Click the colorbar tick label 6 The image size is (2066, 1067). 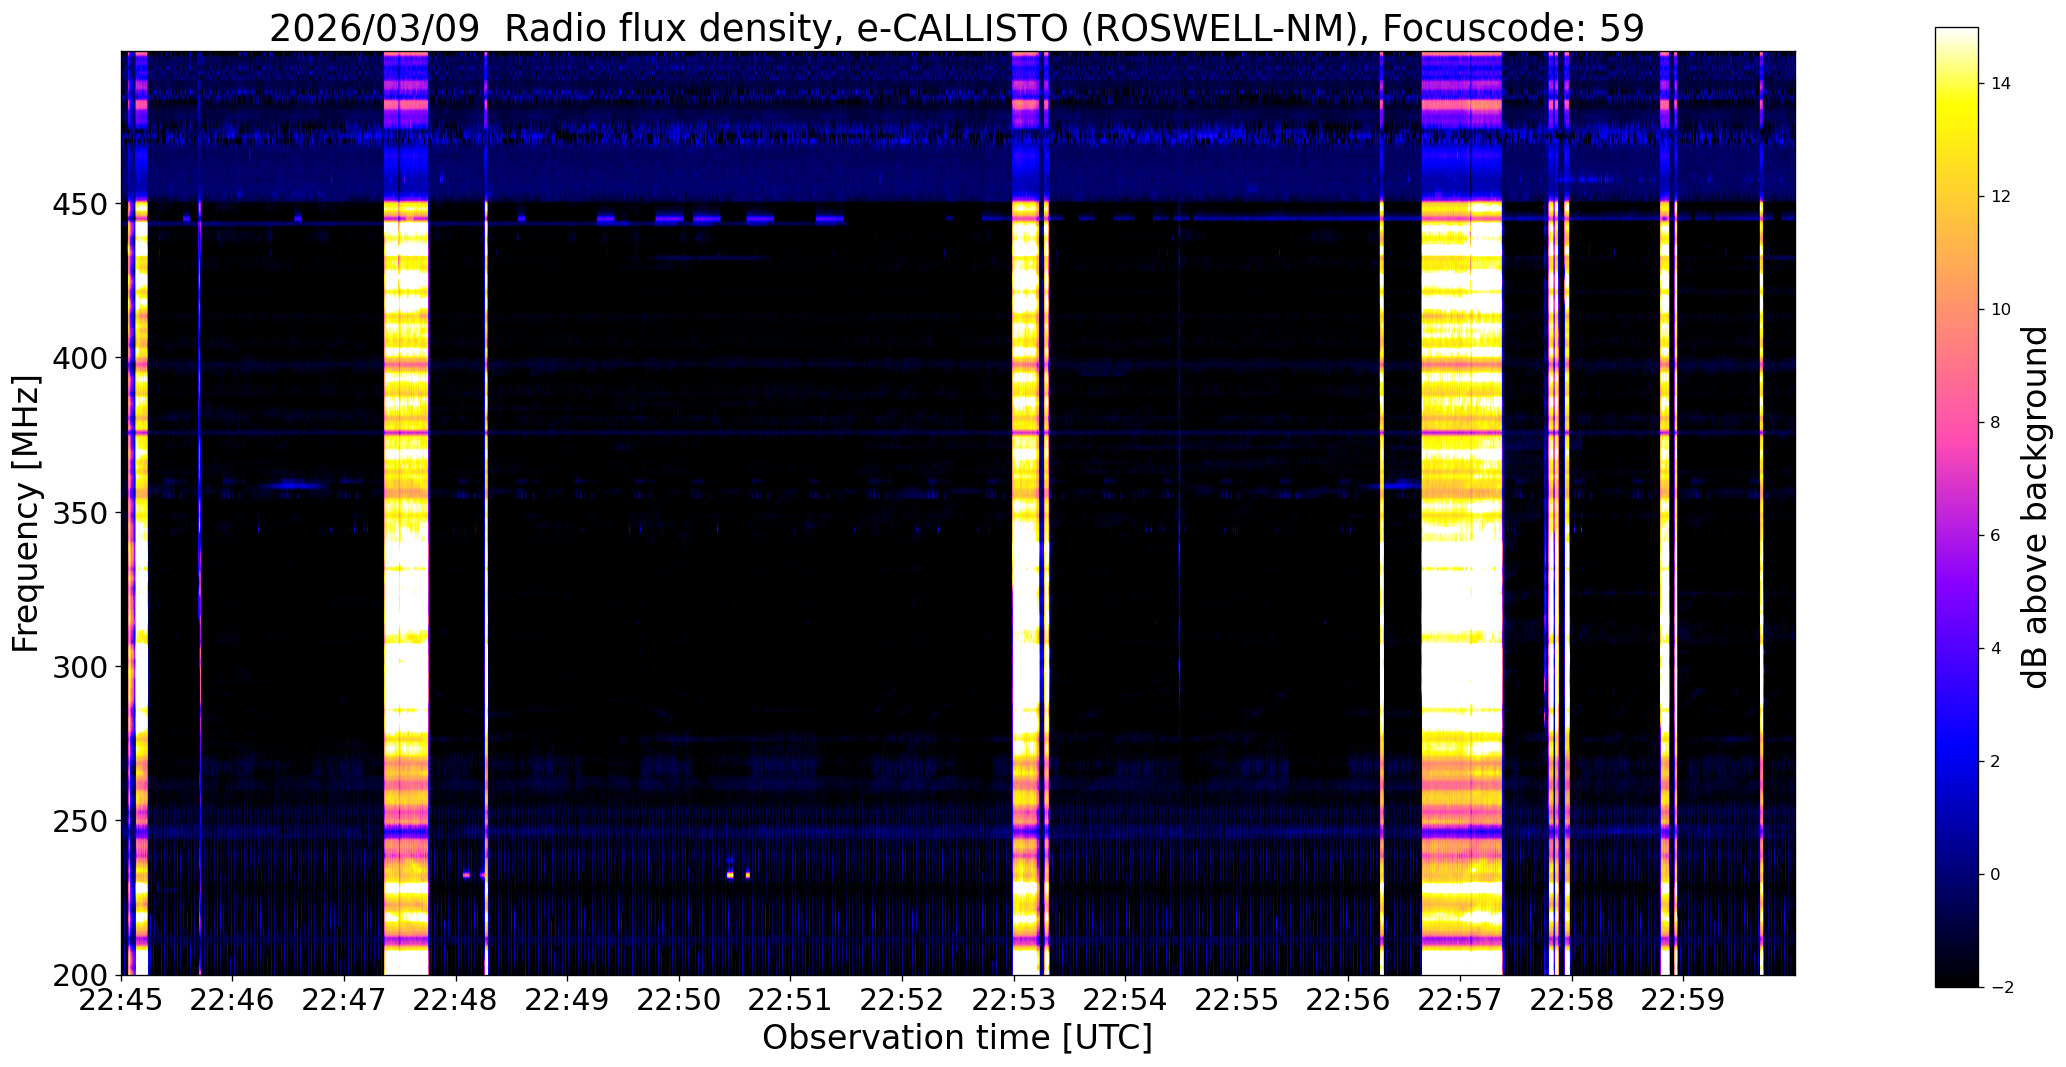[1995, 536]
